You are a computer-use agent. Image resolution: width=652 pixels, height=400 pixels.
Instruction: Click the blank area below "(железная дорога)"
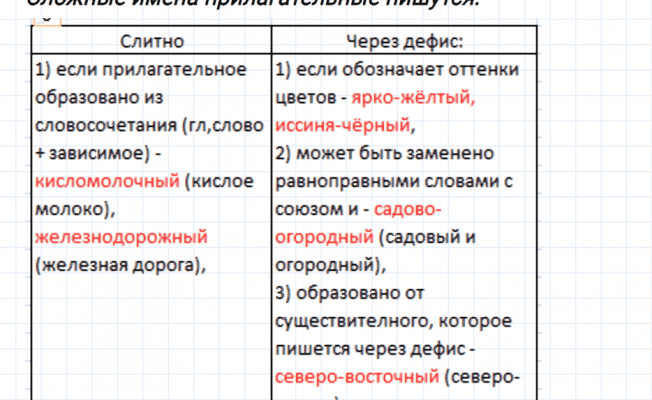coord(150,330)
